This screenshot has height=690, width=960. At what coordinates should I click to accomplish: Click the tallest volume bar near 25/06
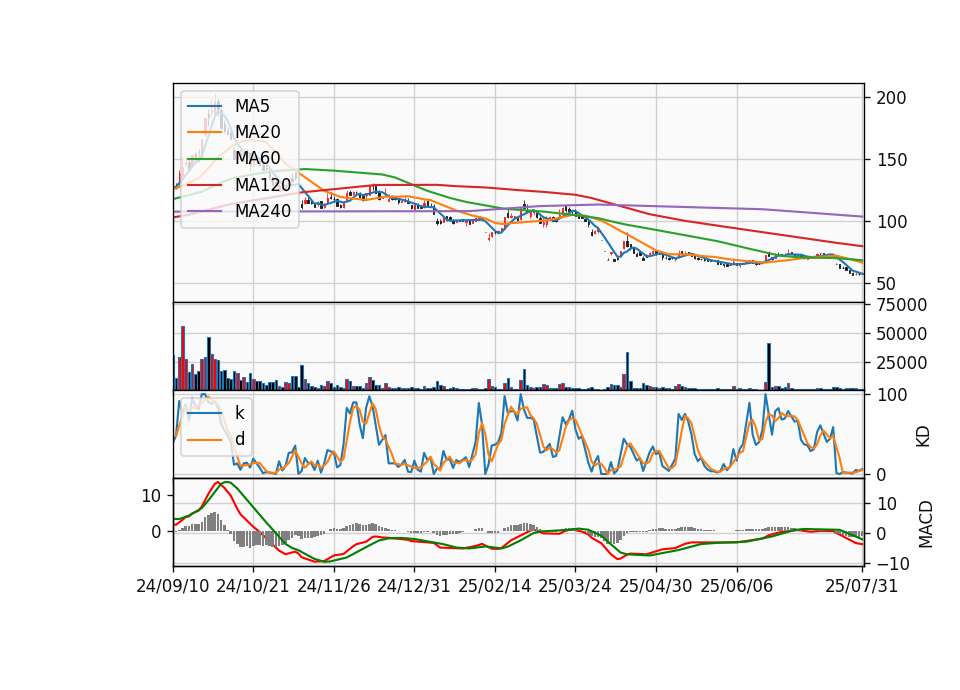769,367
